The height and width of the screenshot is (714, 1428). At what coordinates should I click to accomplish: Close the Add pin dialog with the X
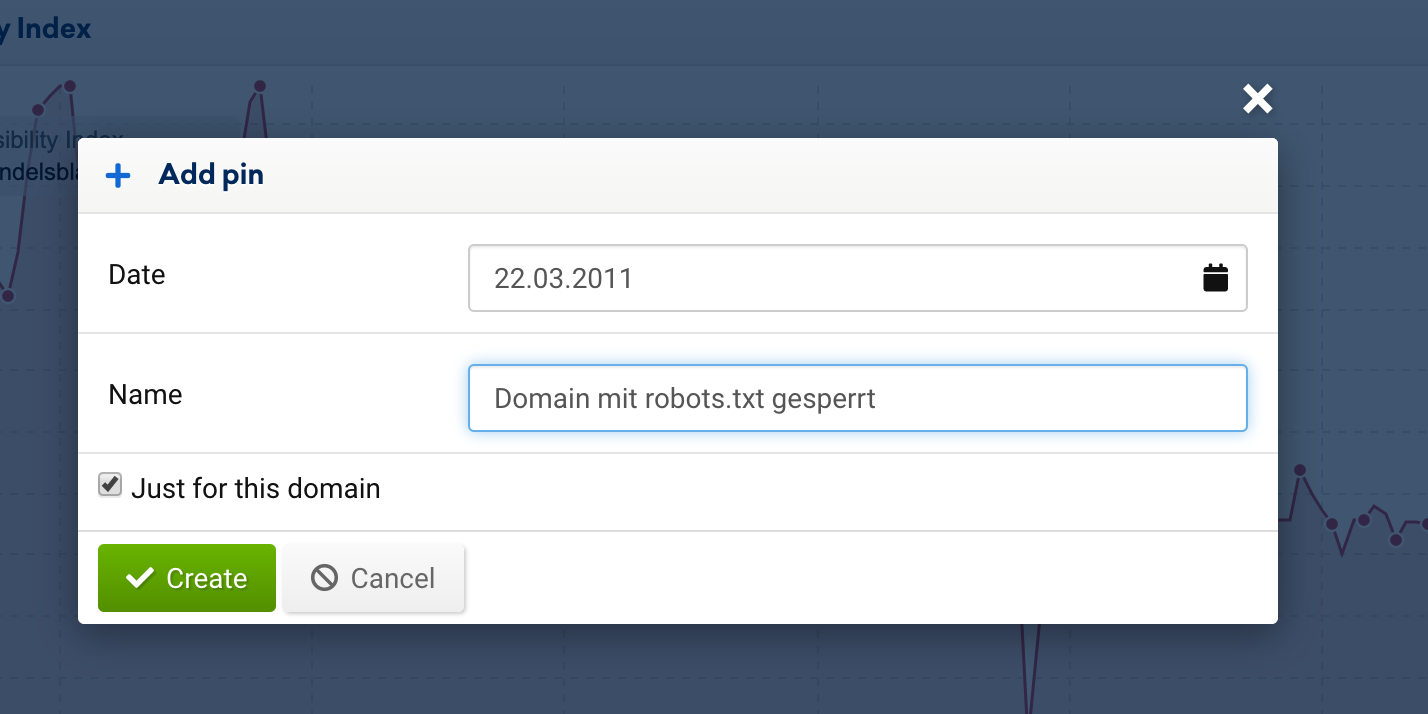pos(1257,98)
